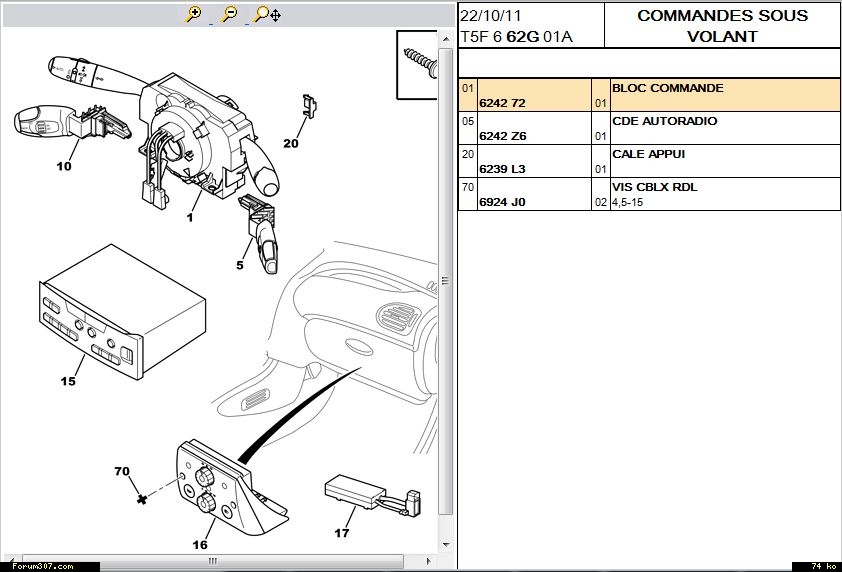Click part label 10 in diagram
This screenshot has height=572, width=842.
64,166
